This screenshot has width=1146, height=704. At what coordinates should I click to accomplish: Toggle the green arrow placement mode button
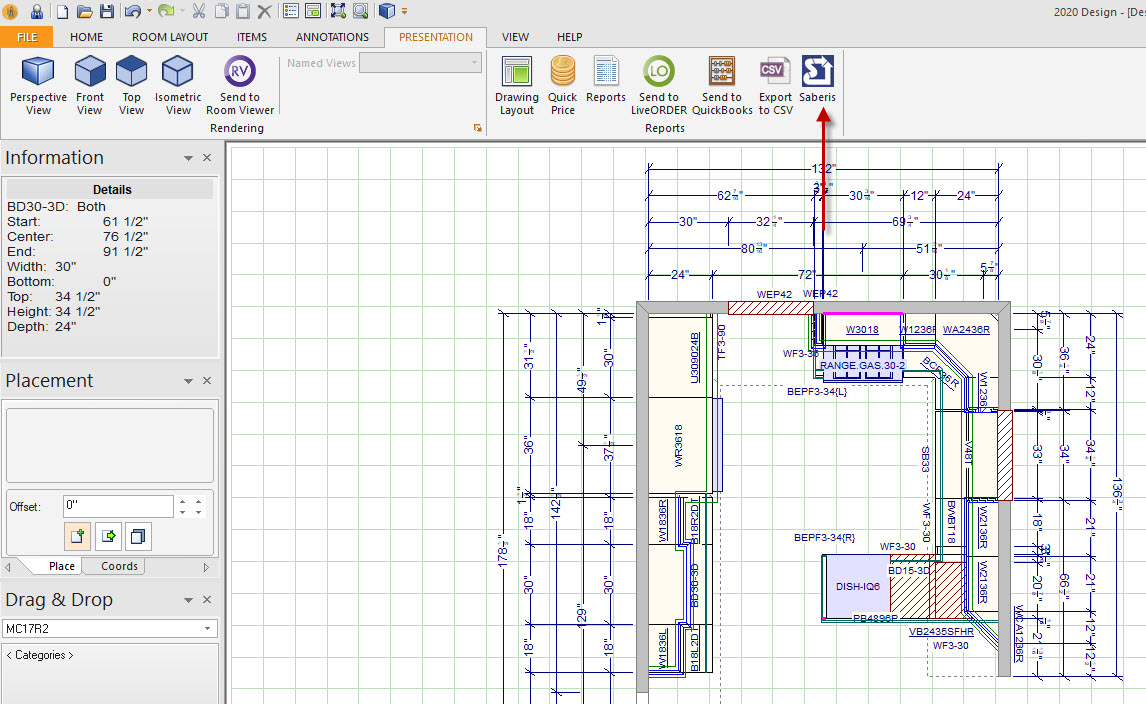tap(108, 536)
